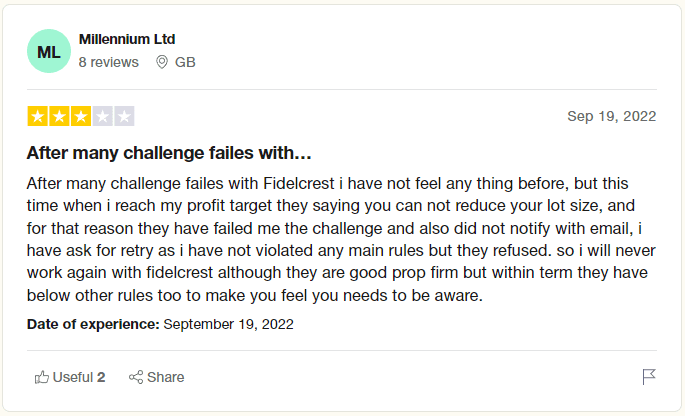This screenshot has width=685, height=416.
Task: Open the "After many challenge failes with…" title
Action: click(x=169, y=154)
